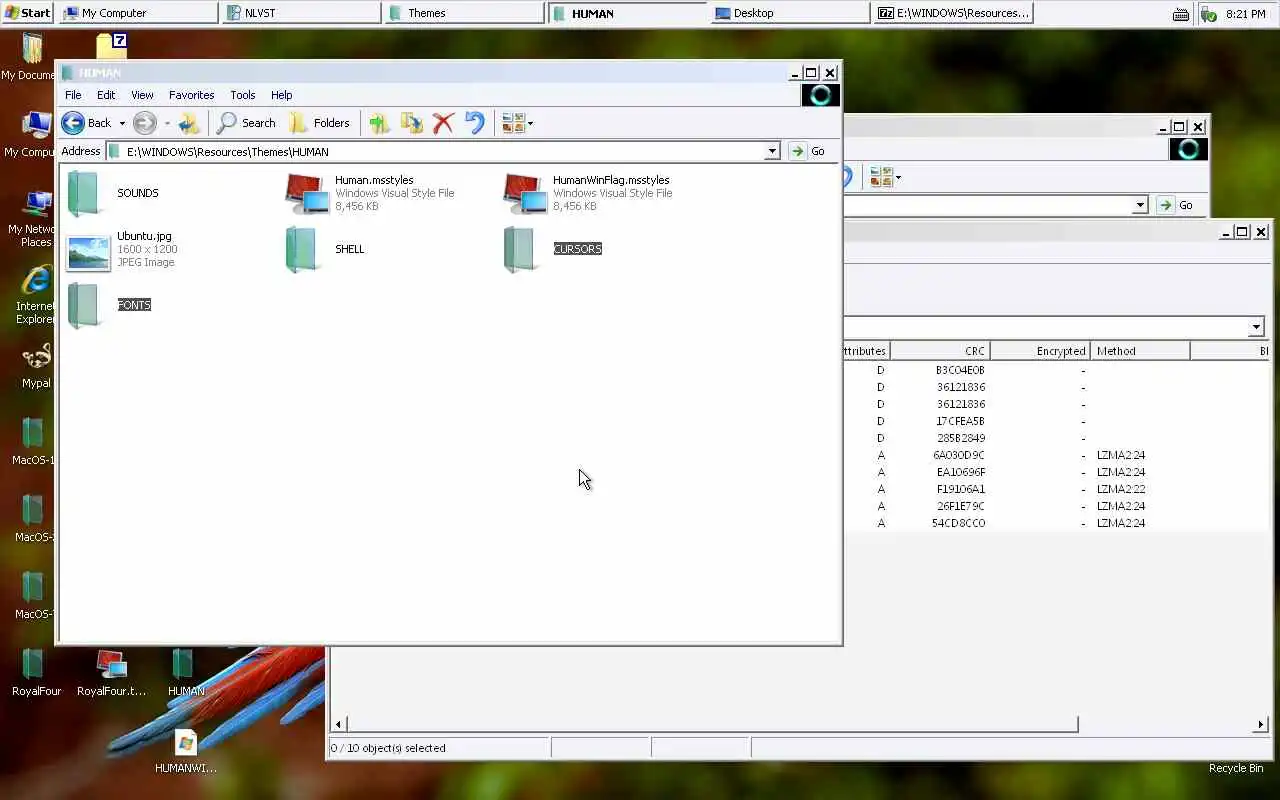Switch to NLVST taskbar button
The width and height of the screenshot is (1280, 800).
pyautogui.click(x=301, y=13)
